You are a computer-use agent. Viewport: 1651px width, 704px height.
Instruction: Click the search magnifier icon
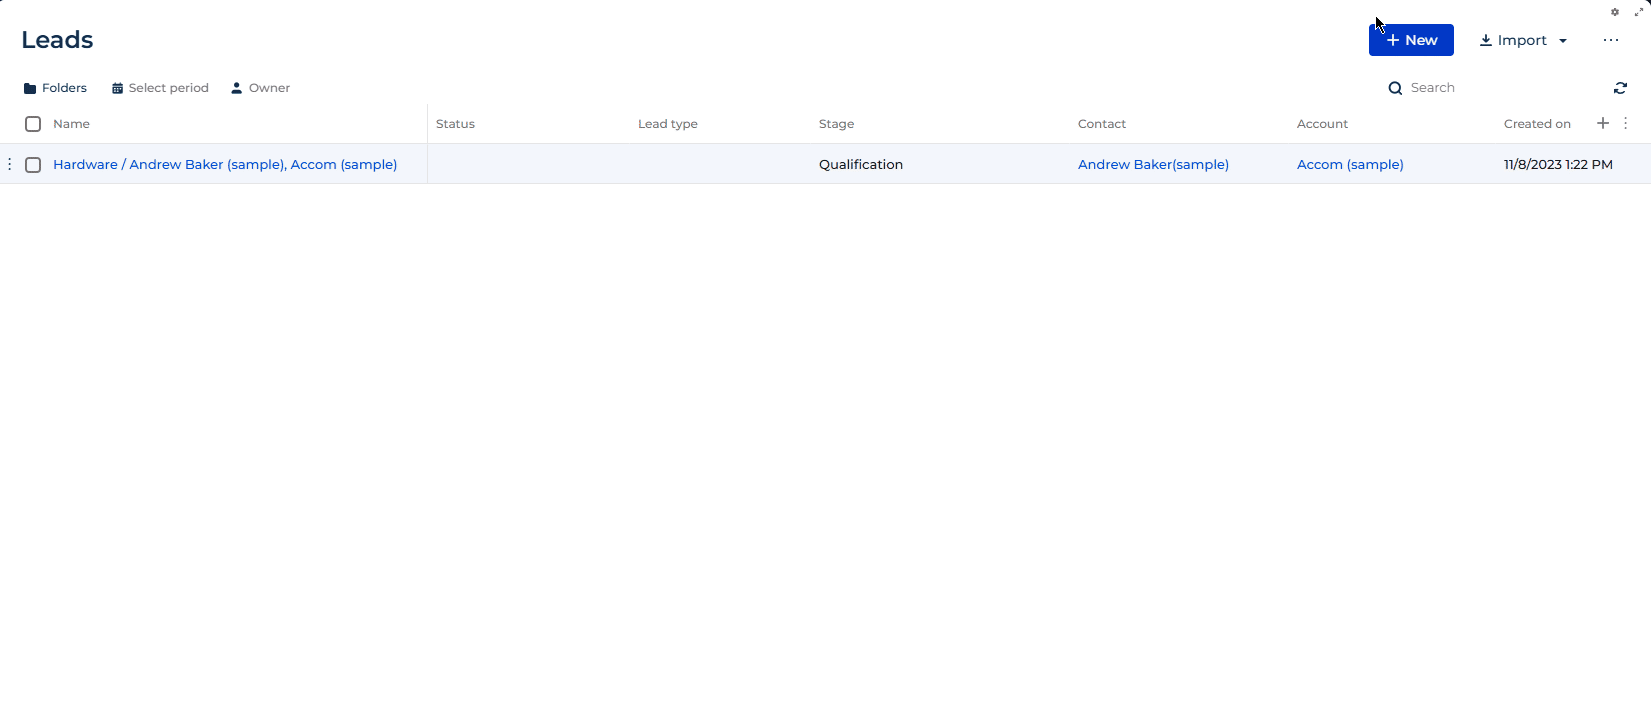1395,88
